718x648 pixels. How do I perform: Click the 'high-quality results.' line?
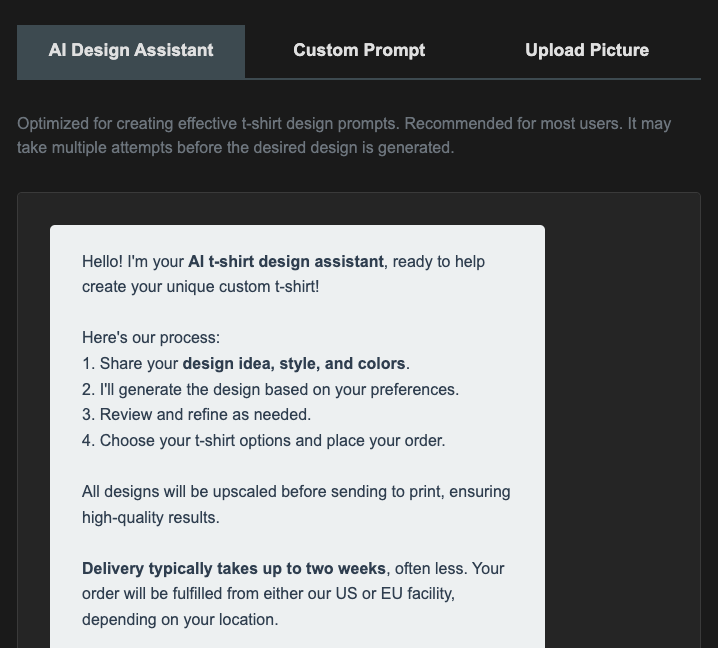(150, 518)
